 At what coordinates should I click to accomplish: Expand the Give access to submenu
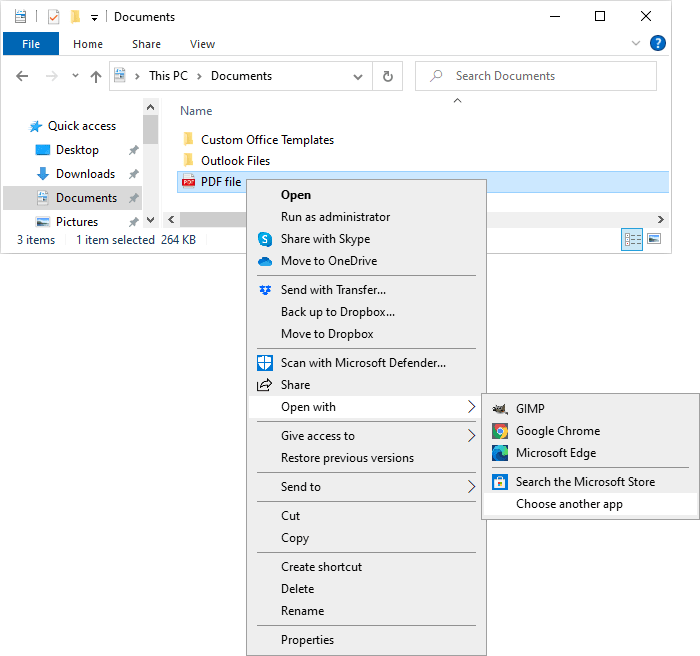coord(471,436)
